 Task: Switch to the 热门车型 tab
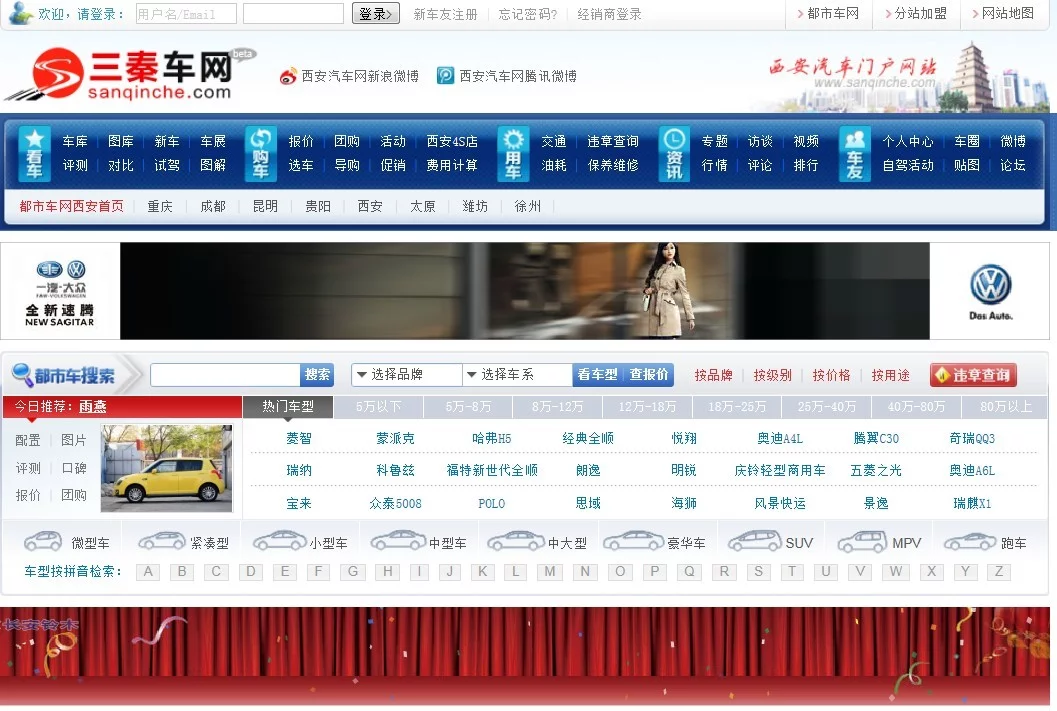(x=288, y=406)
